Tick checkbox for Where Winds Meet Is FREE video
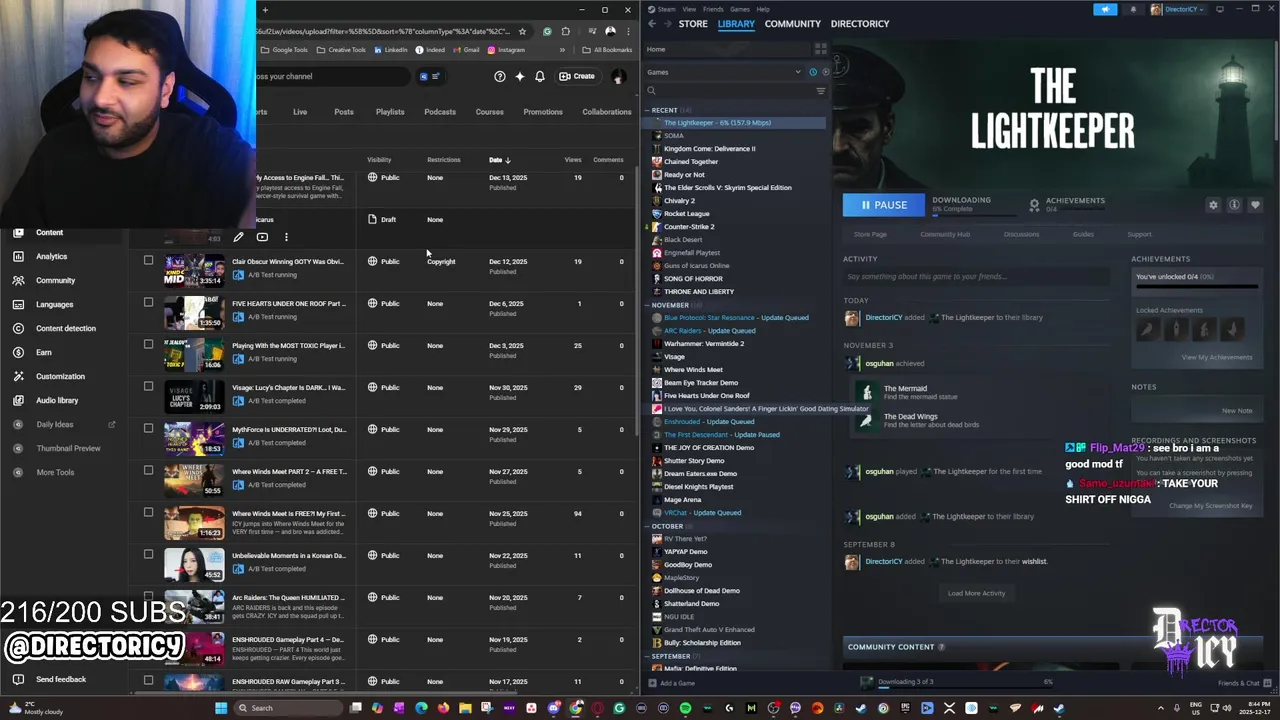1280x720 pixels. [149, 513]
